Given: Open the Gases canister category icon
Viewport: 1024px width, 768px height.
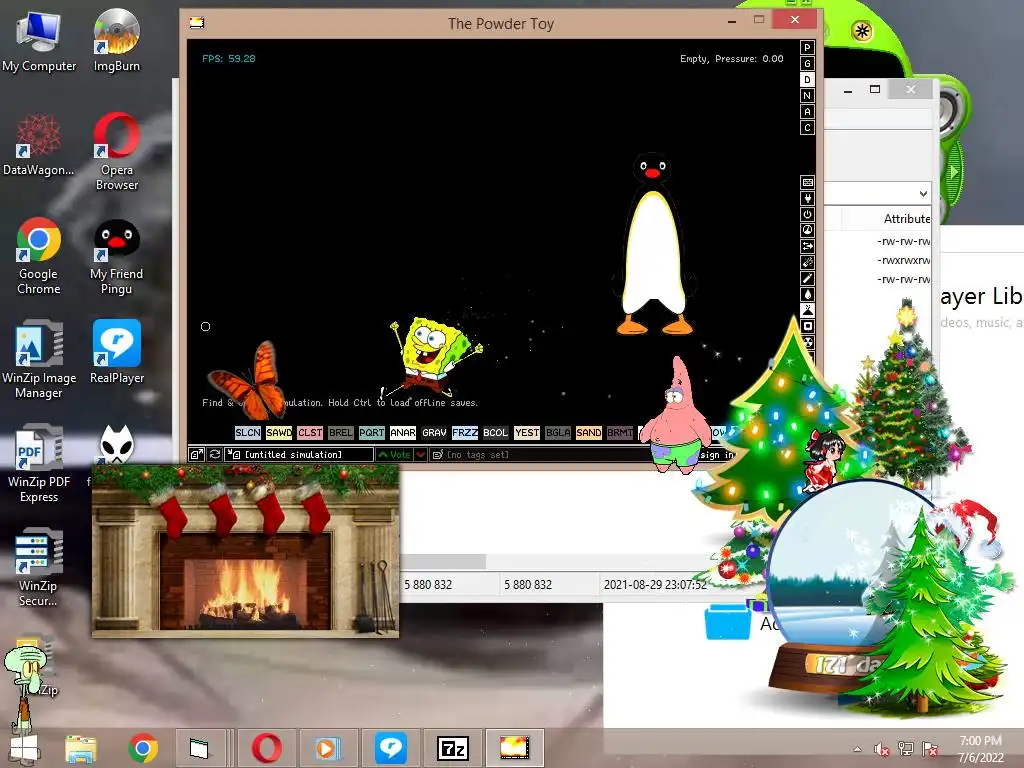Looking at the screenshot, I should click(x=807, y=278).
